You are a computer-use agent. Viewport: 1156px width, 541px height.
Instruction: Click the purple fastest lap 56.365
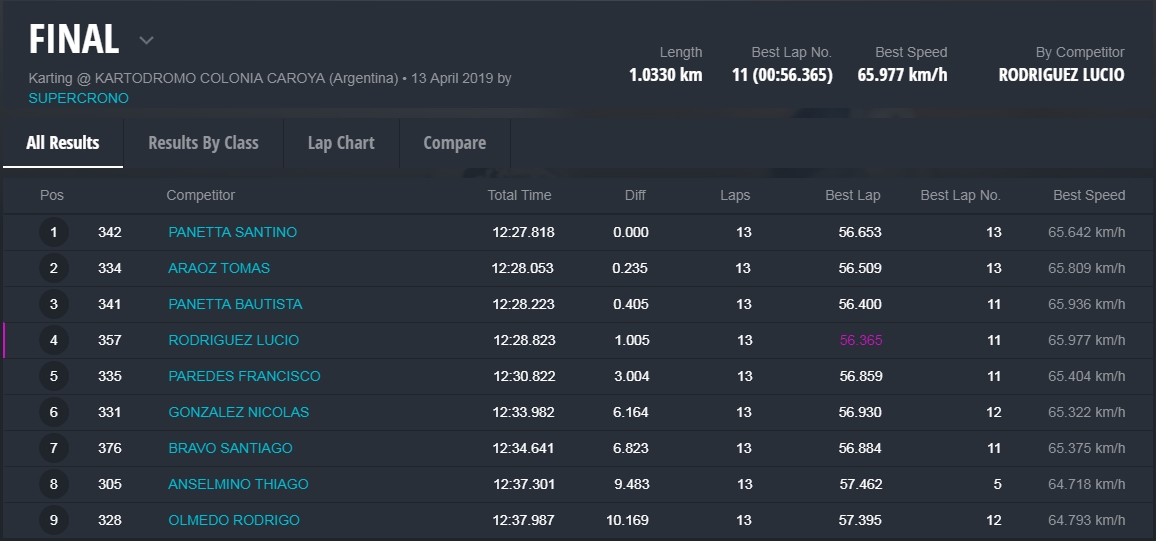(860, 340)
